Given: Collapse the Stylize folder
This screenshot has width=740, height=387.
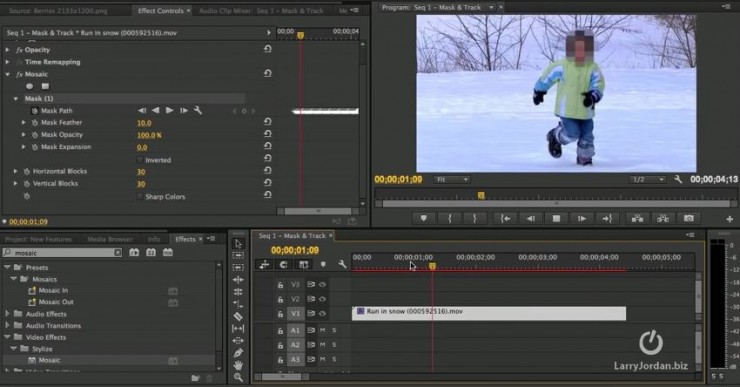Looking at the screenshot, I should click(x=14, y=348).
